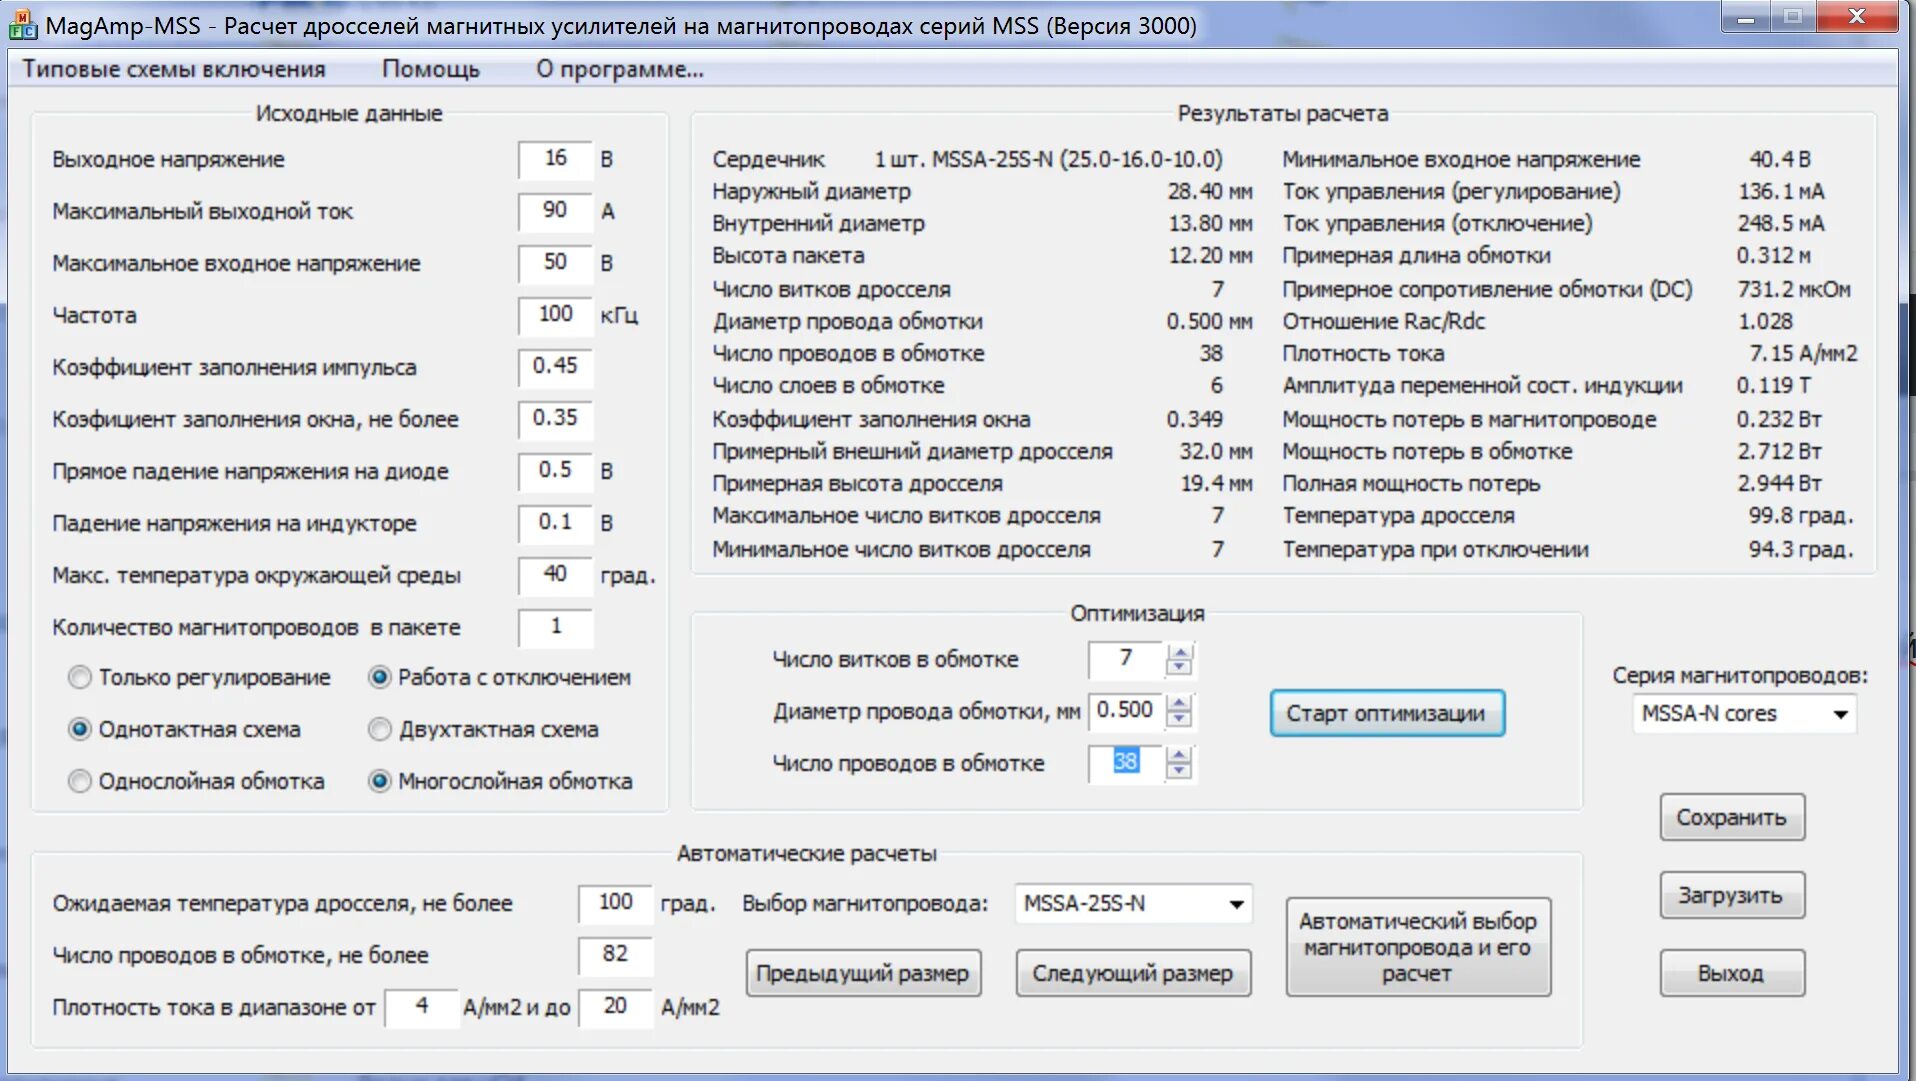Click the winding resistance value "731.2 мкОм"

(x=1794, y=290)
